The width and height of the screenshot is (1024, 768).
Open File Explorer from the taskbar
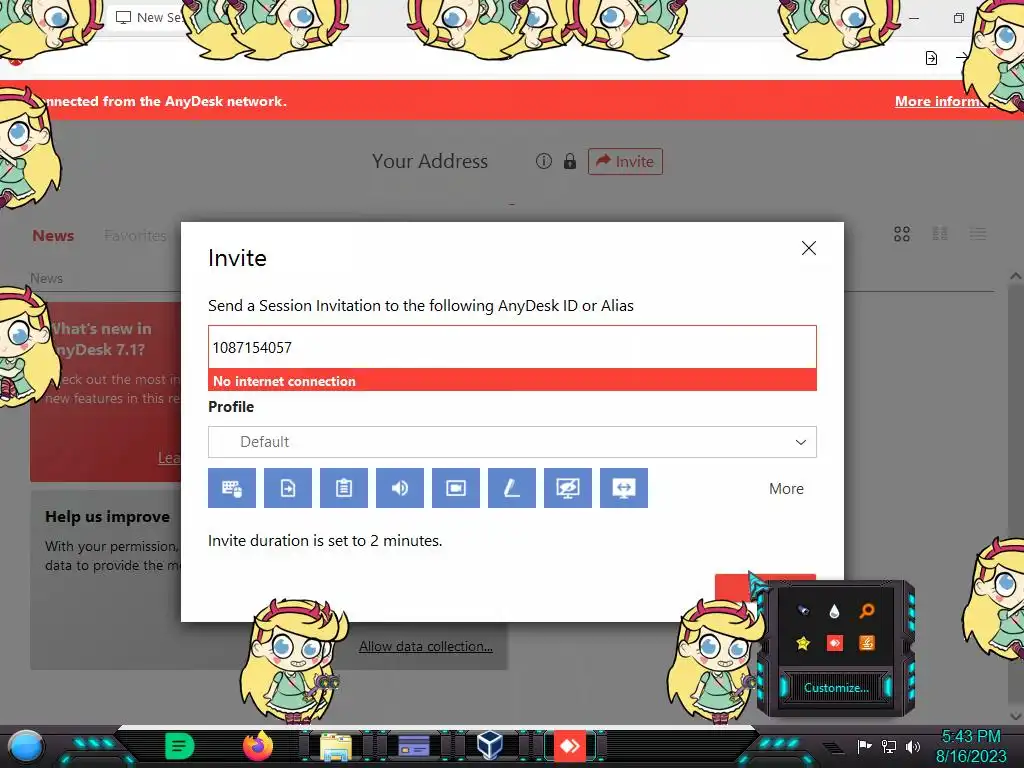click(x=336, y=746)
